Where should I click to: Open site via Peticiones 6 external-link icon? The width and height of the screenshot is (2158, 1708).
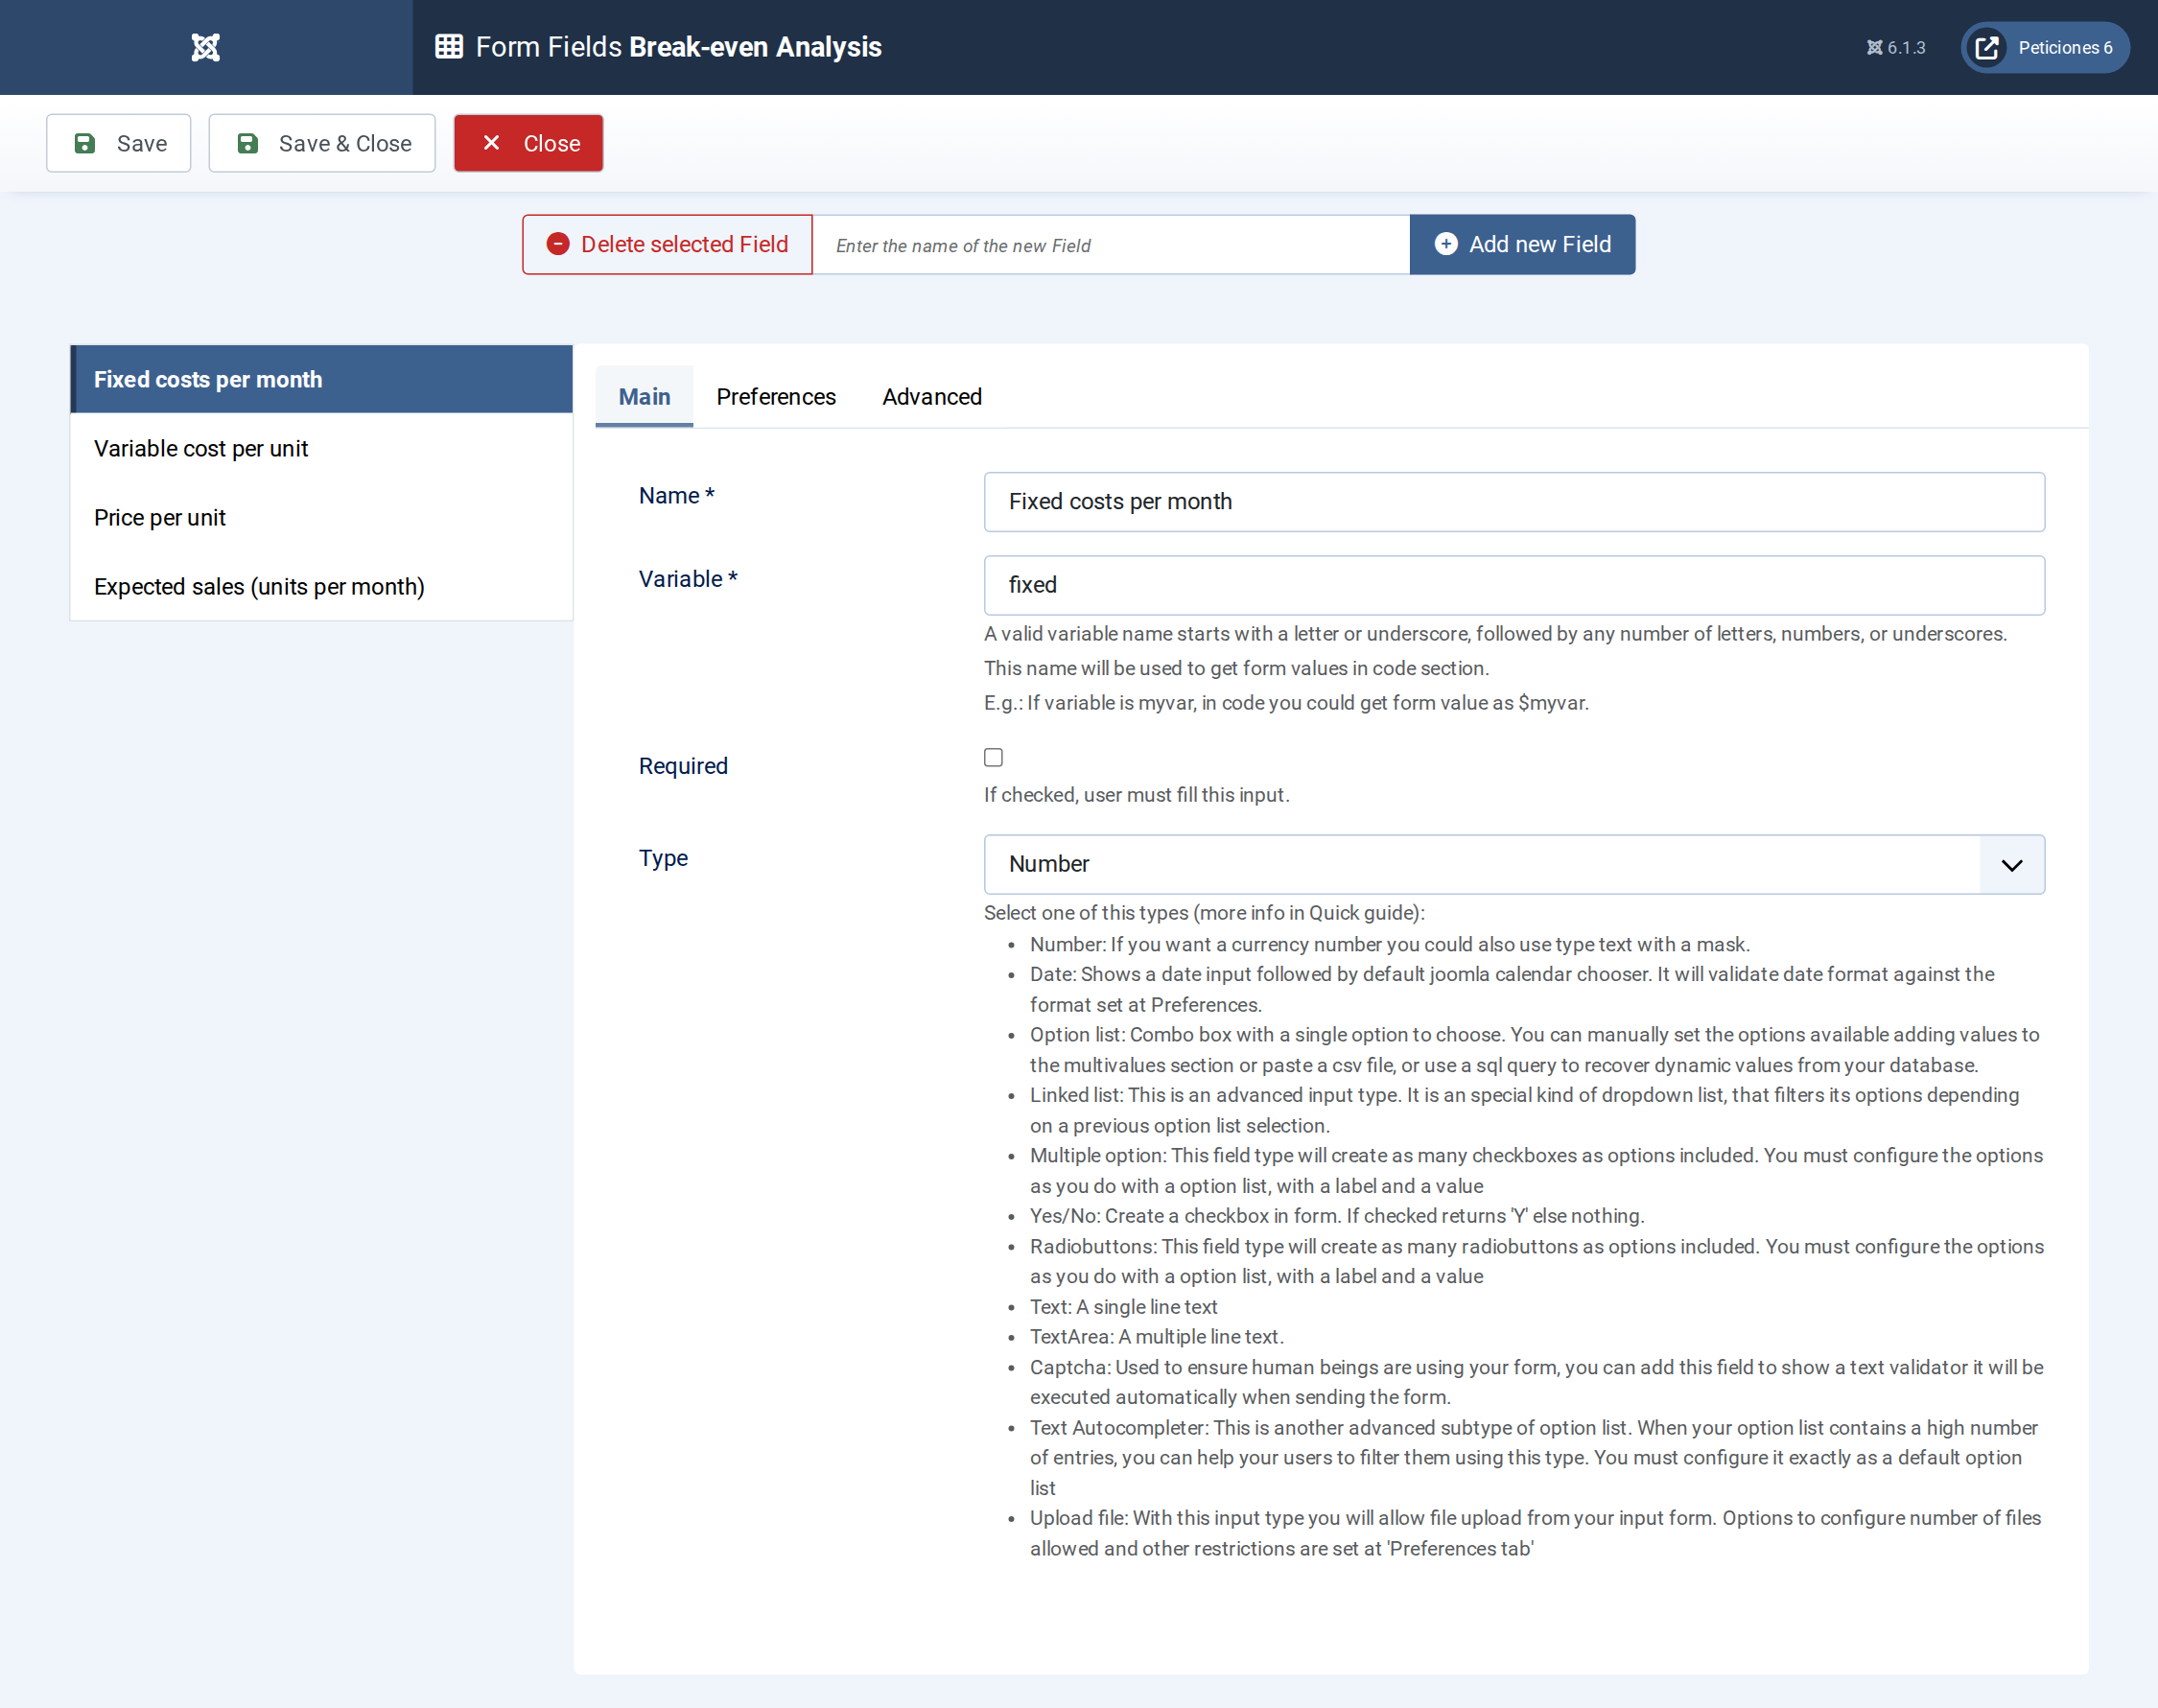[x=1987, y=47]
